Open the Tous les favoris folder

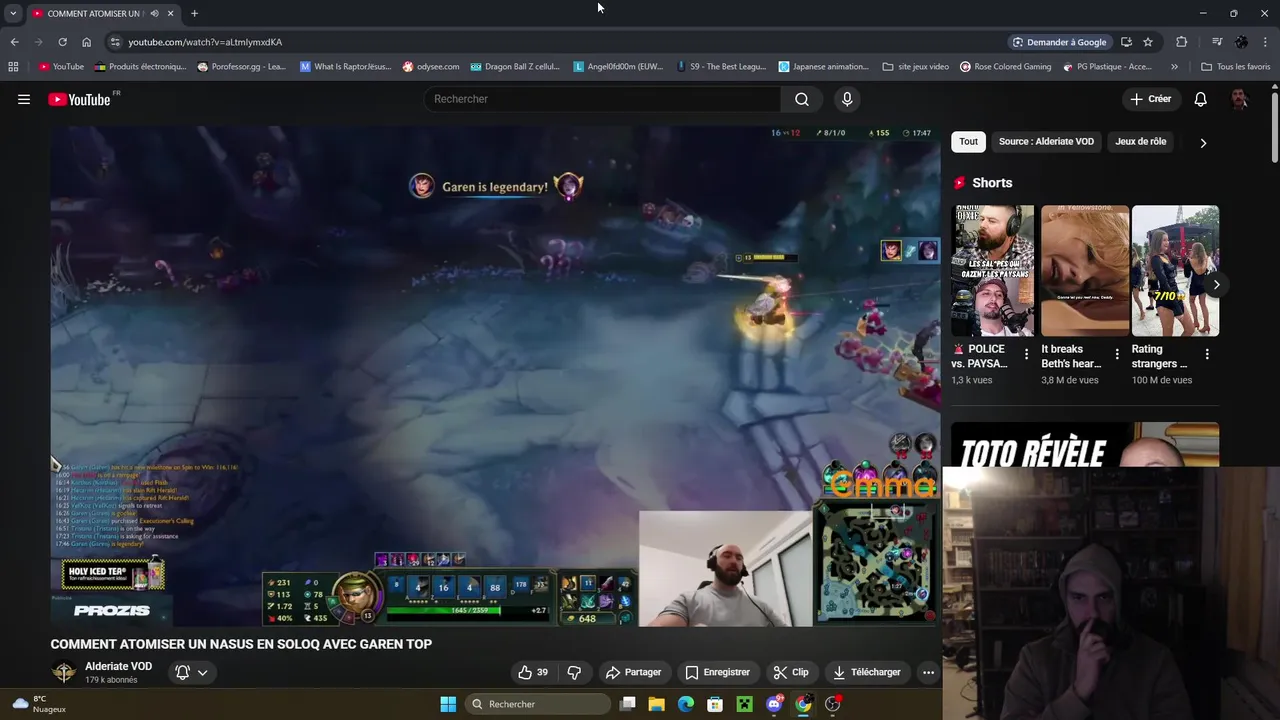pos(1236,67)
